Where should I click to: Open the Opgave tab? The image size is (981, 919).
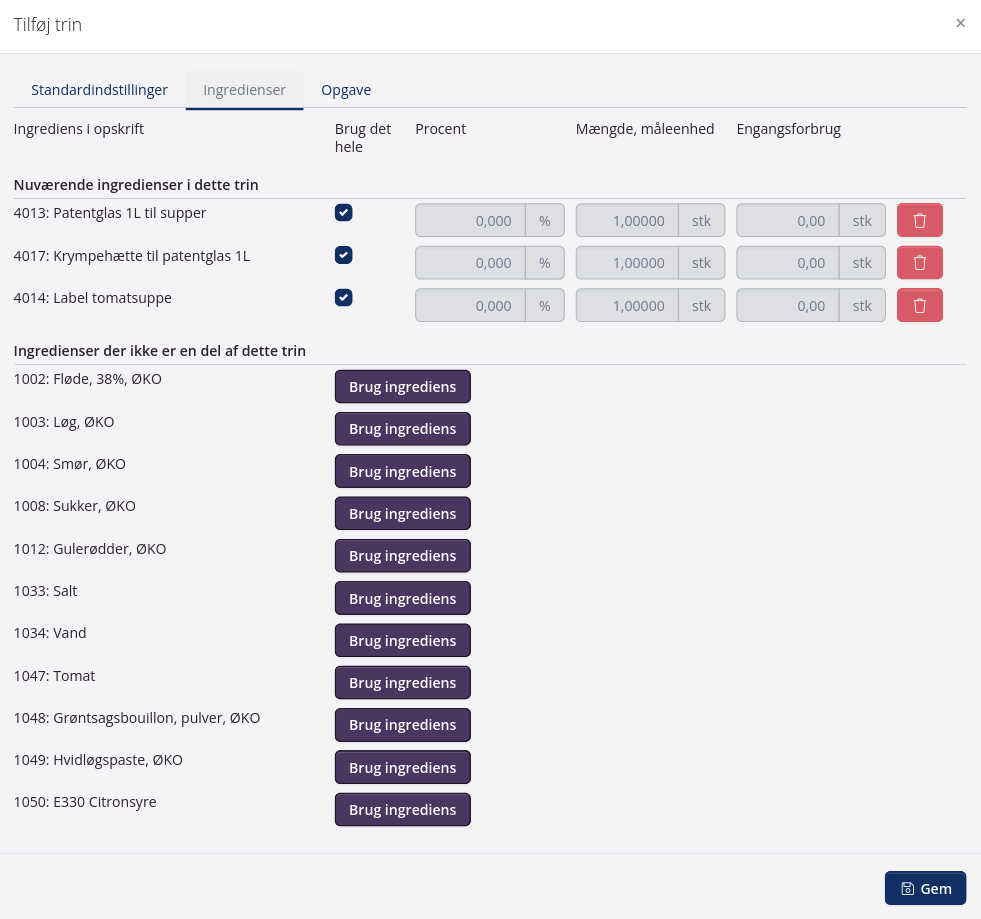(x=346, y=90)
